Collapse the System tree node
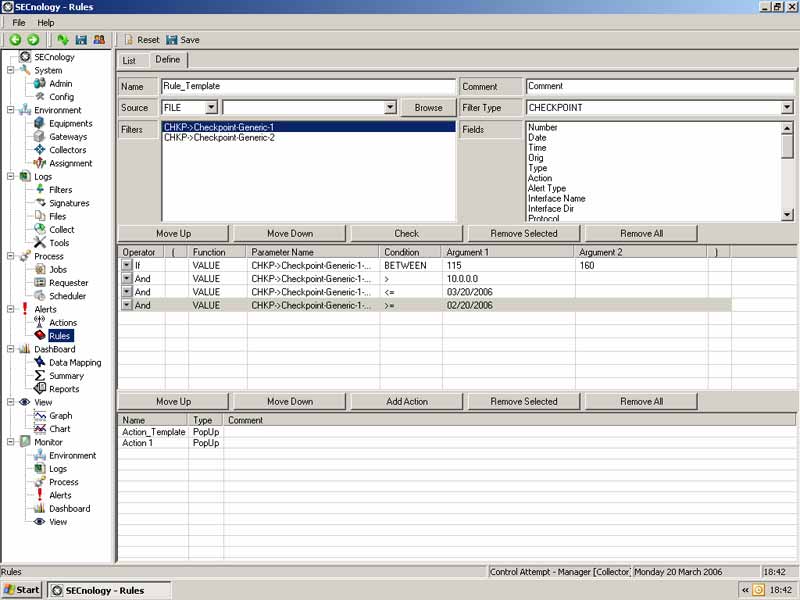This screenshot has height=600, width=800. click(11, 70)
